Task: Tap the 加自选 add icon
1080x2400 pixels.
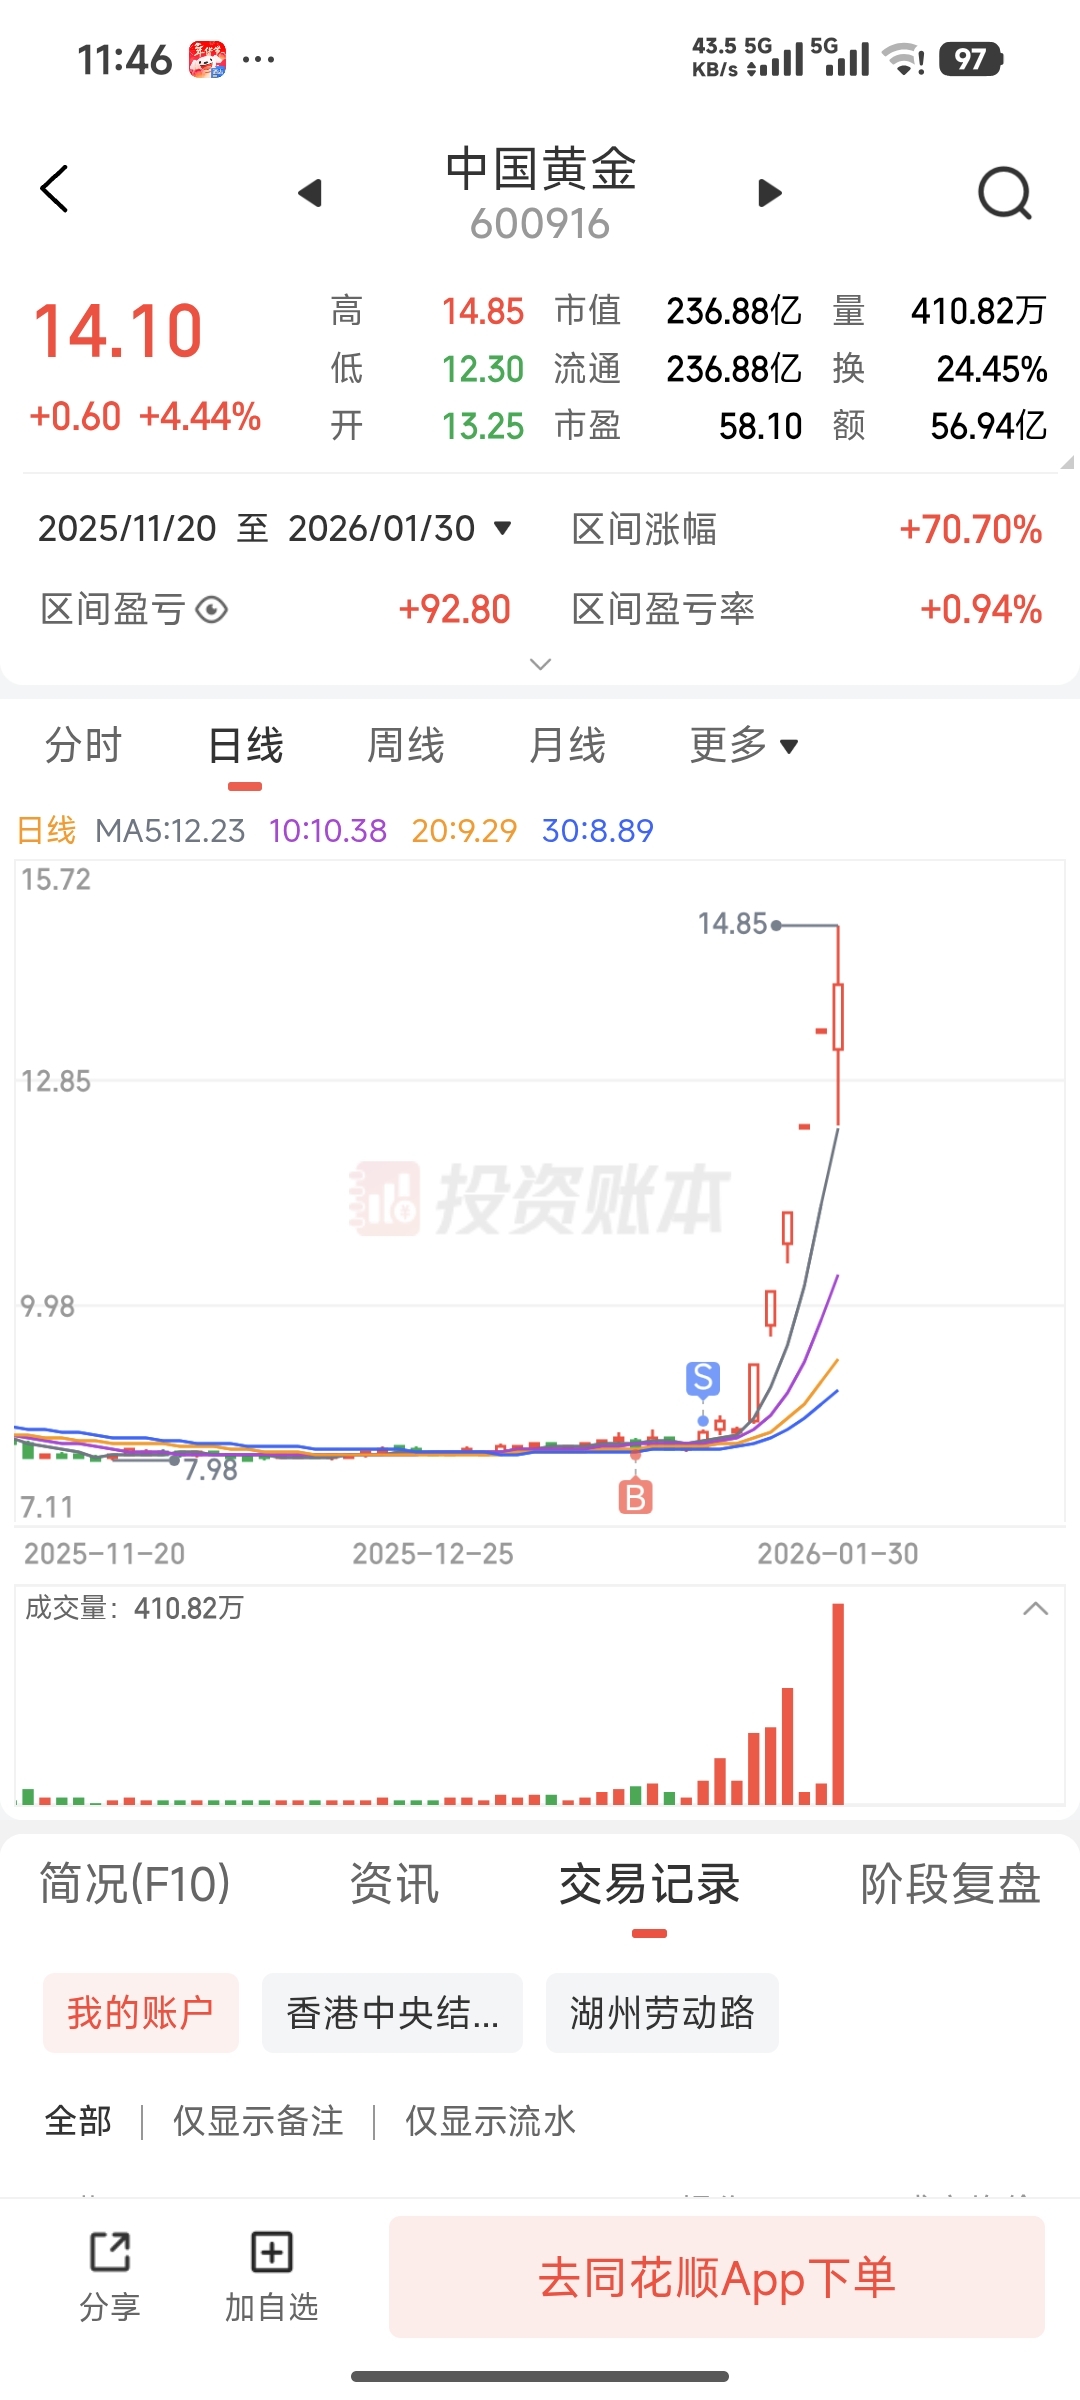Action: point(271,2276)
